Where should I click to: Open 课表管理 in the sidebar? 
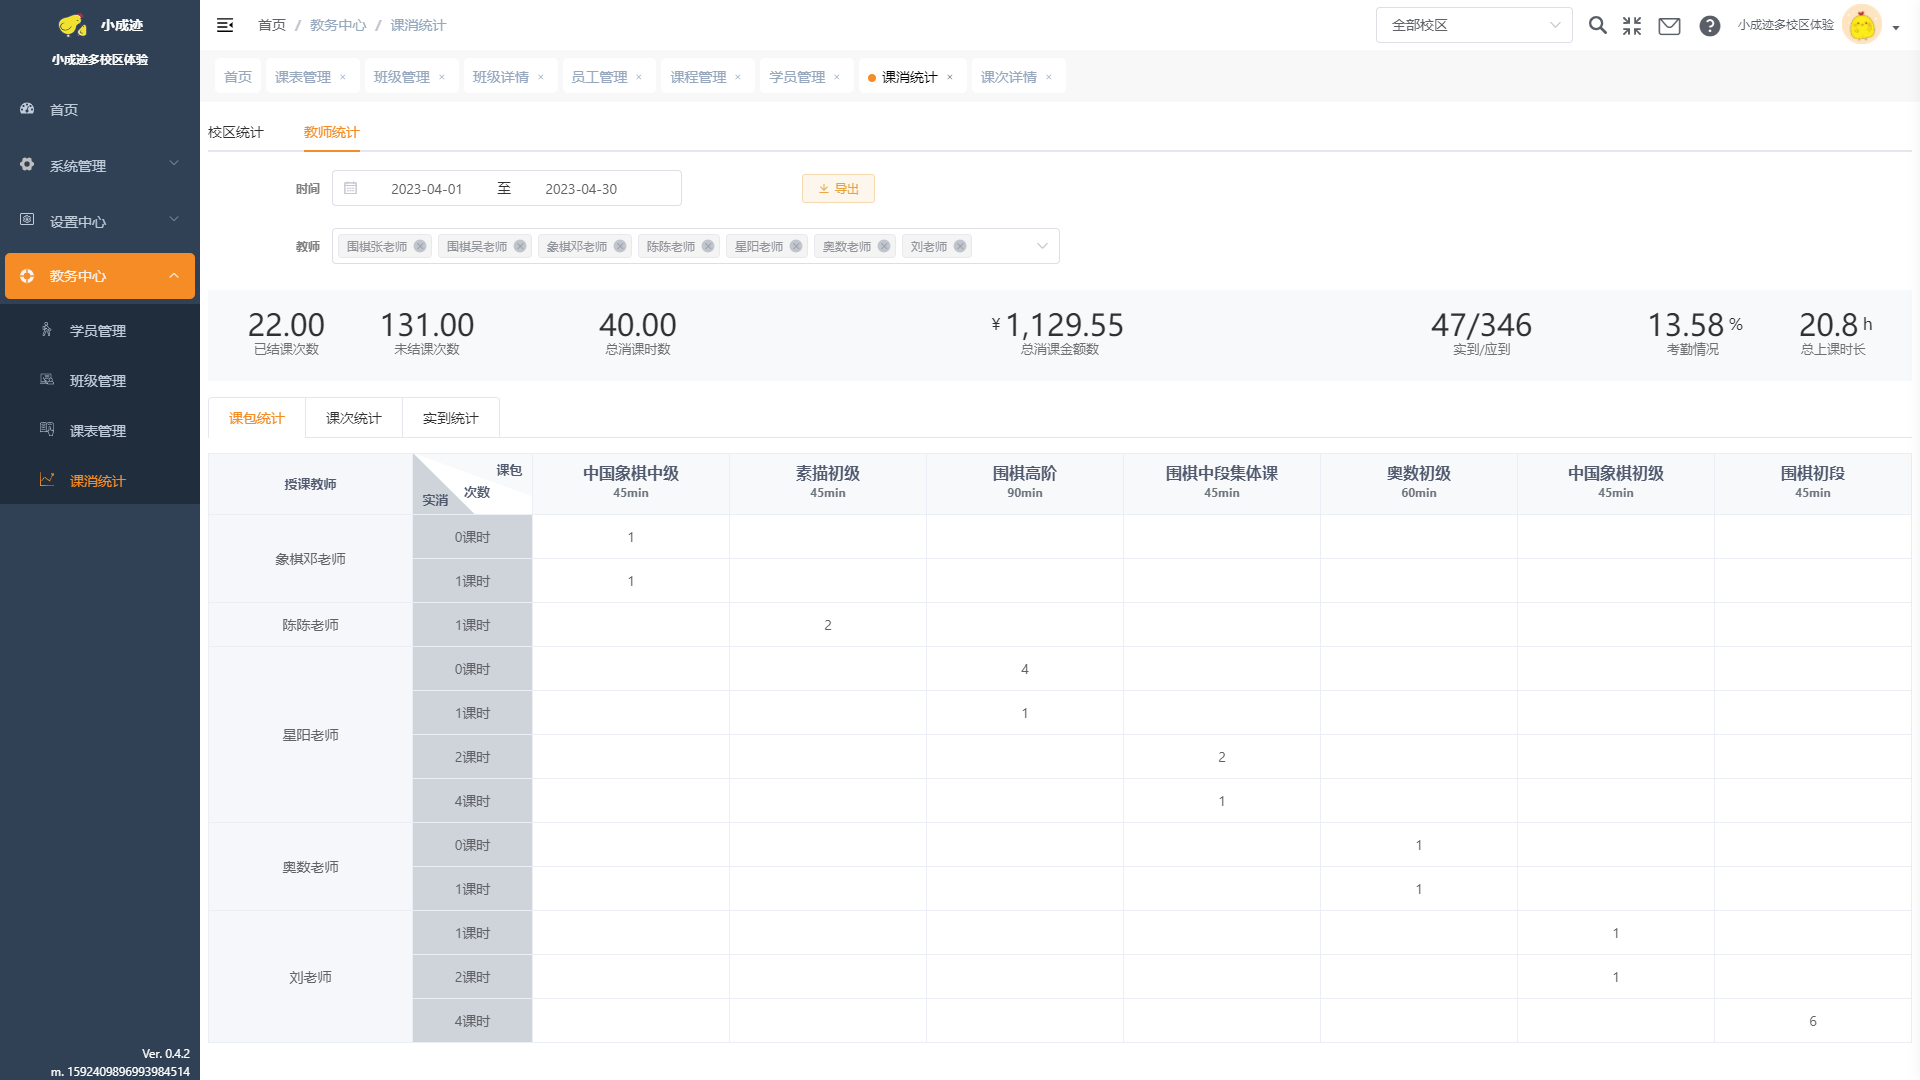tap(98, 431)
